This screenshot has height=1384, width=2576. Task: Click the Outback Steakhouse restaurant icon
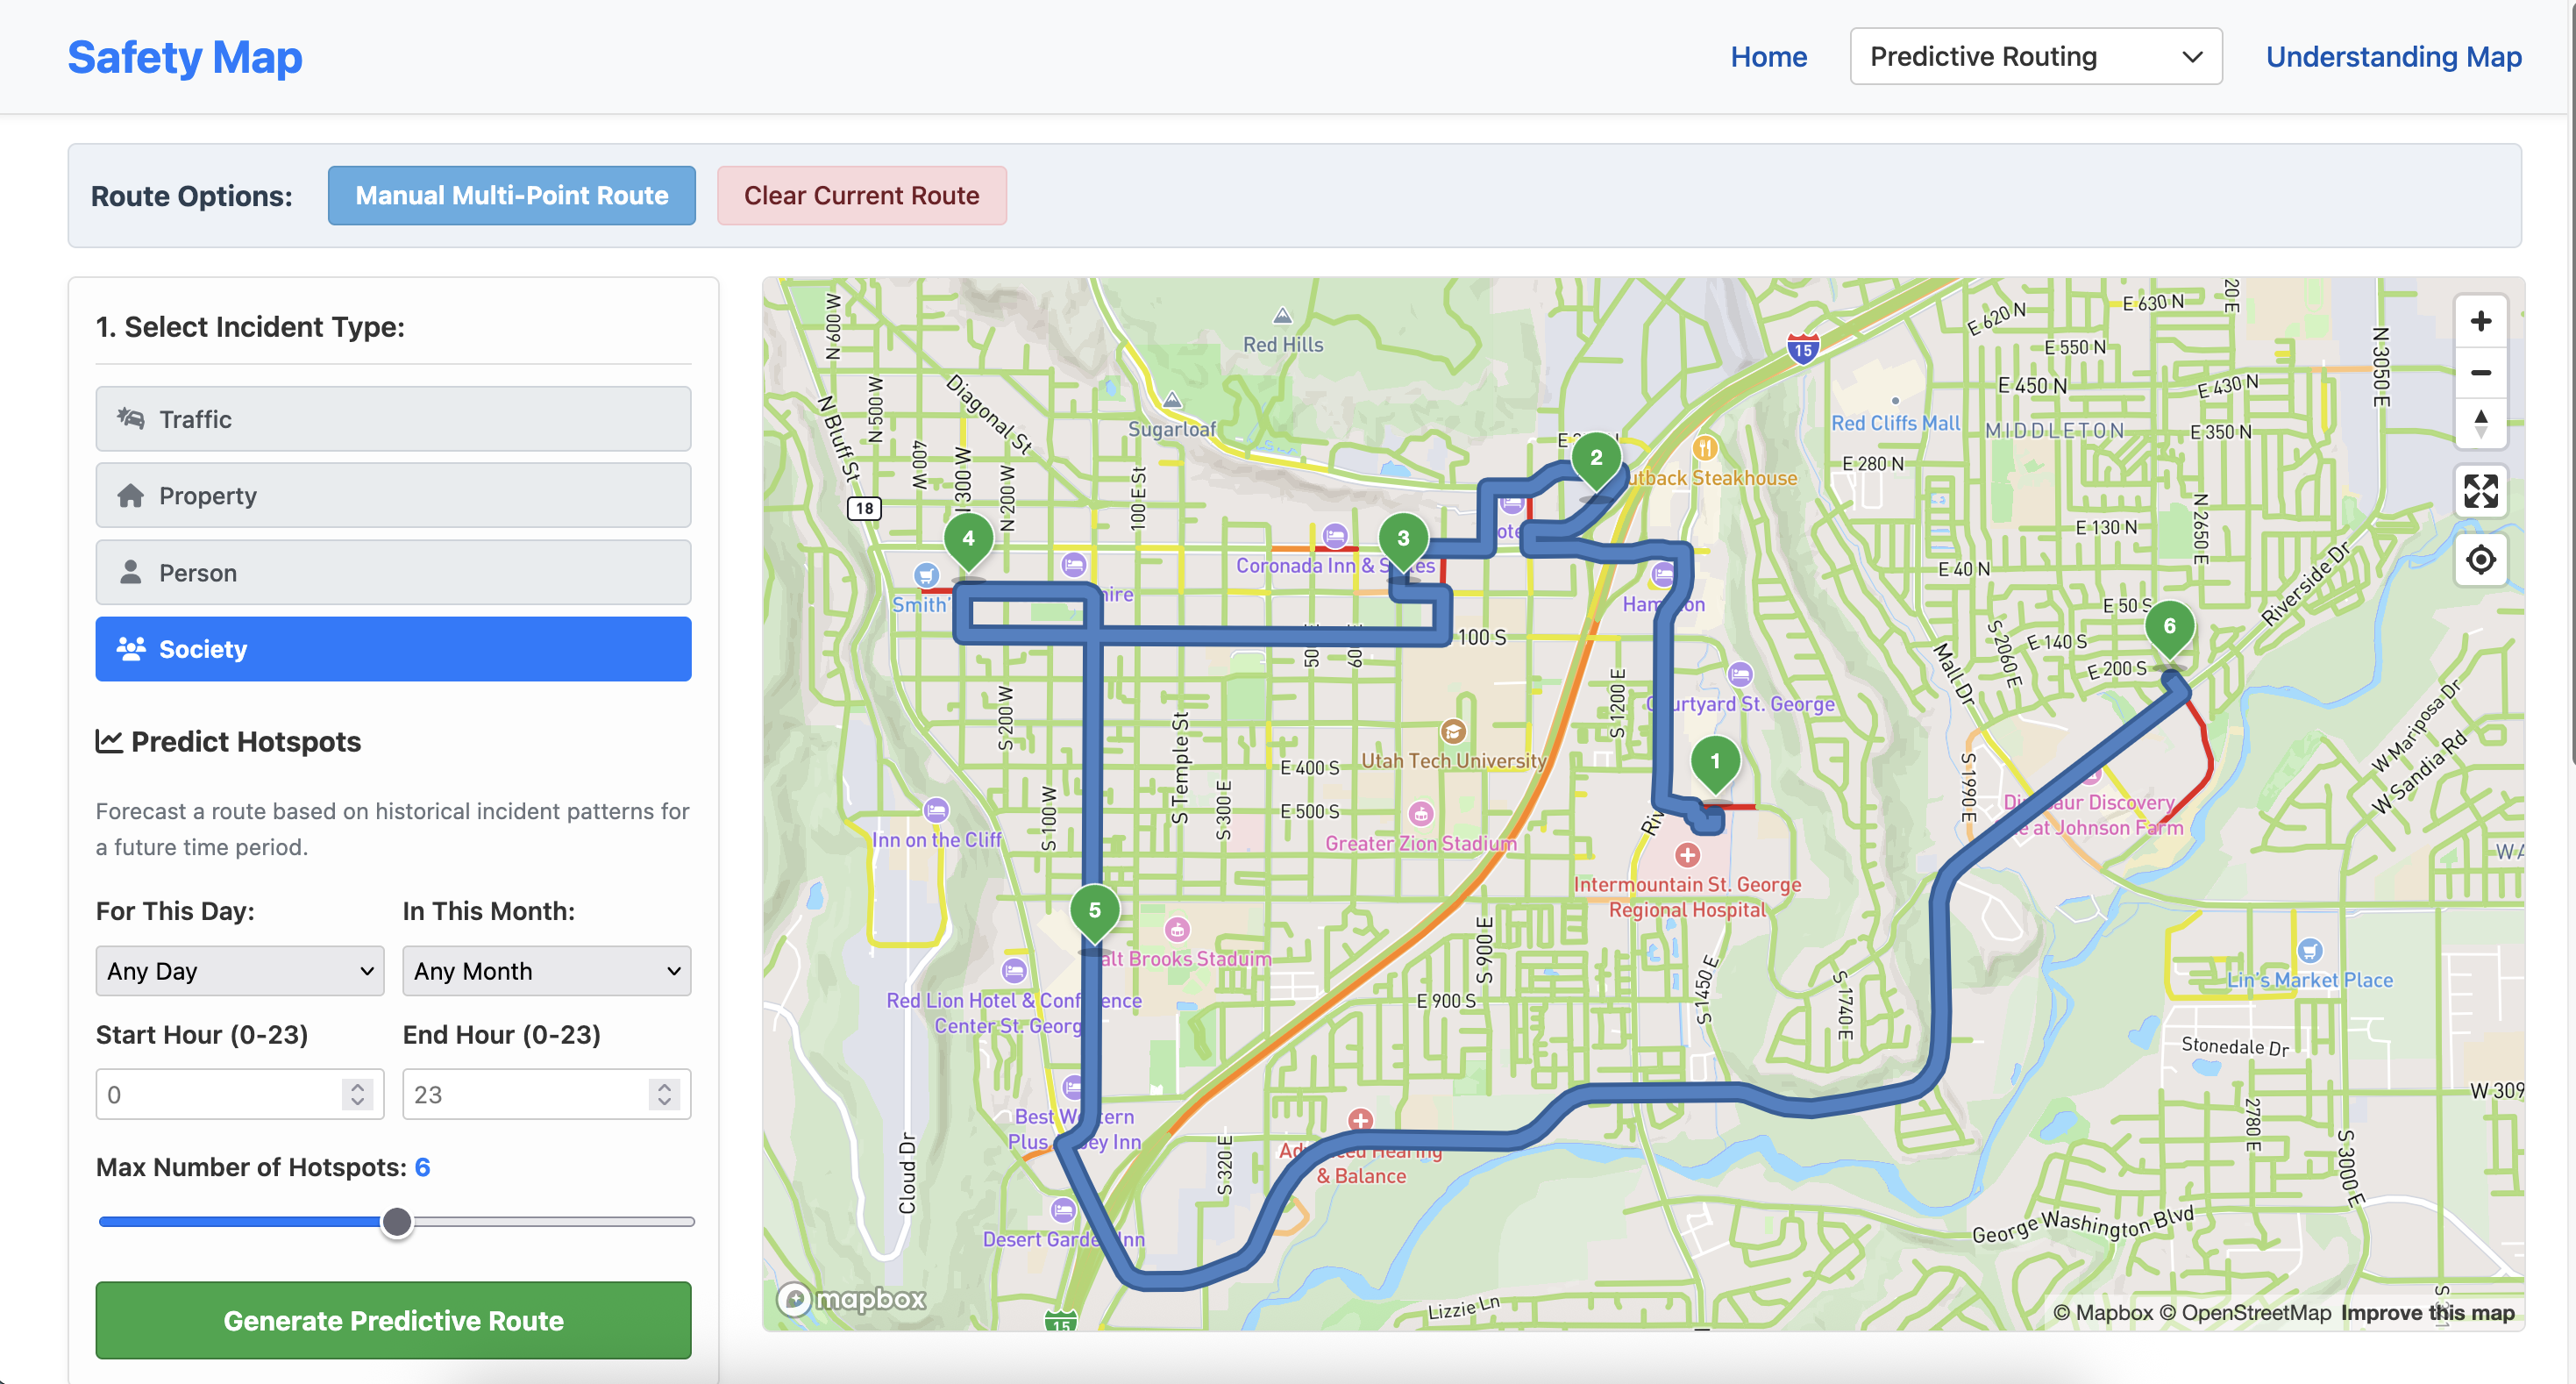point(1705,447)
